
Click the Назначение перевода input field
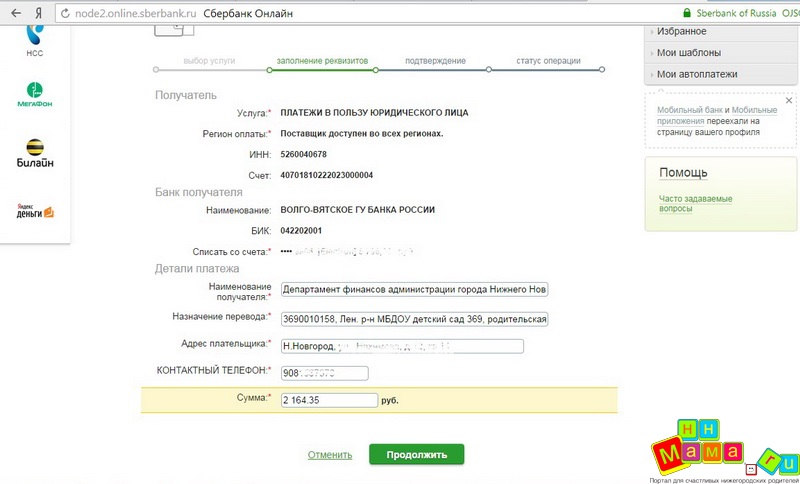414,319
